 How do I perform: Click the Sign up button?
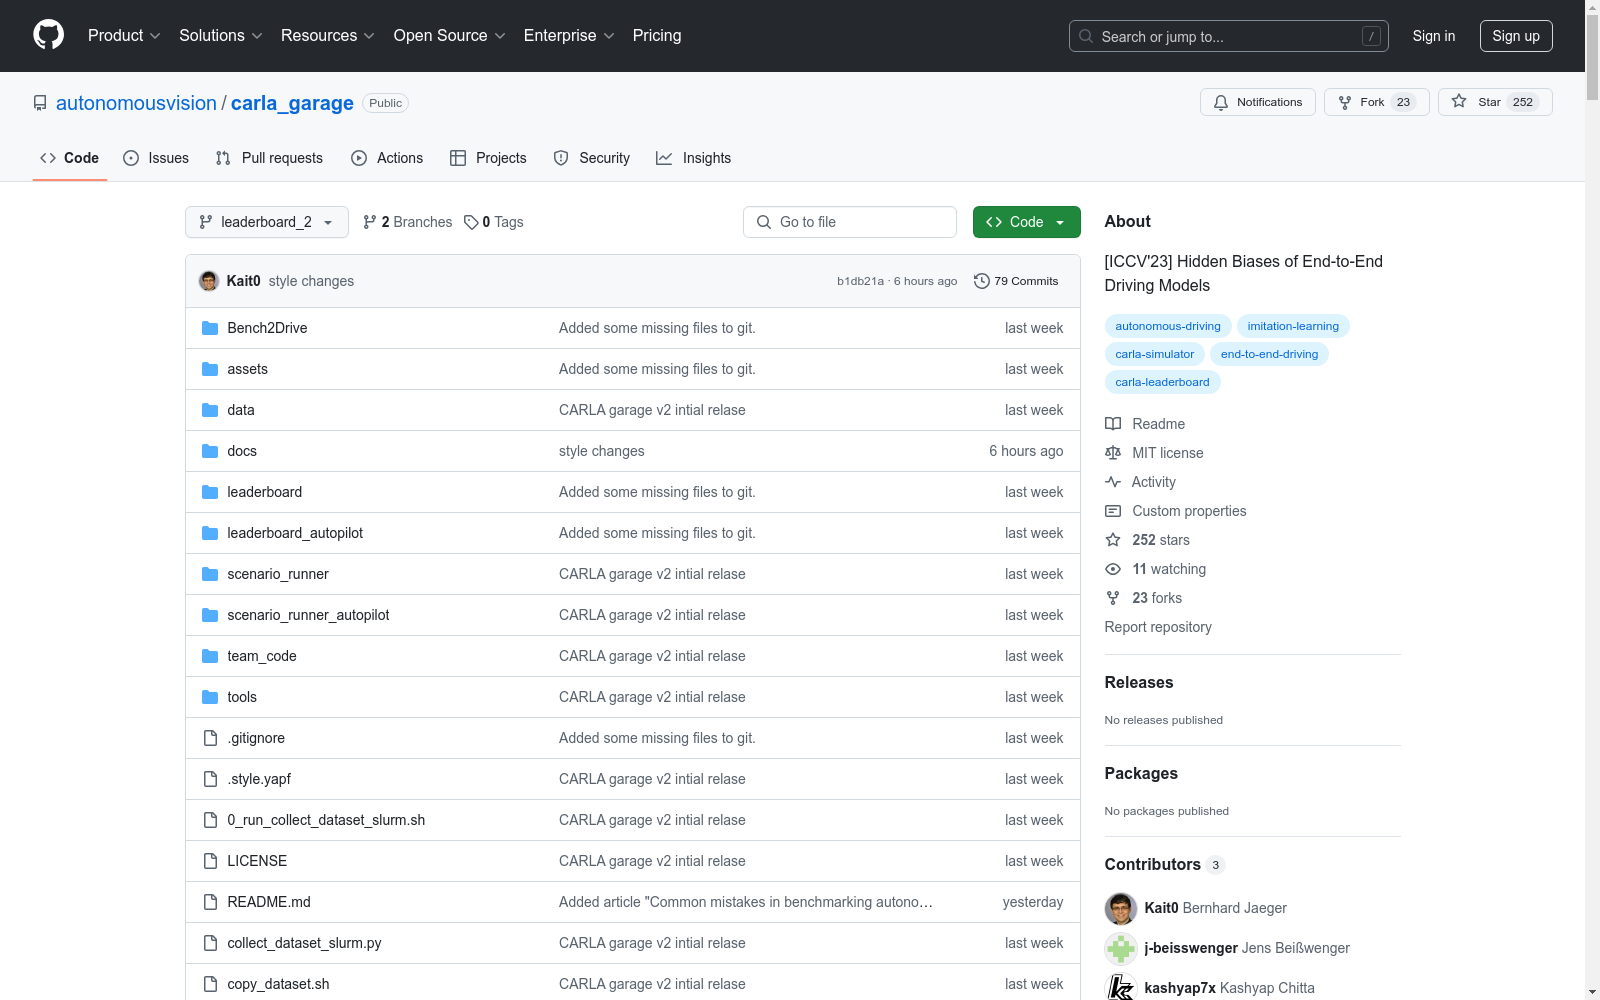[1516, 36]
